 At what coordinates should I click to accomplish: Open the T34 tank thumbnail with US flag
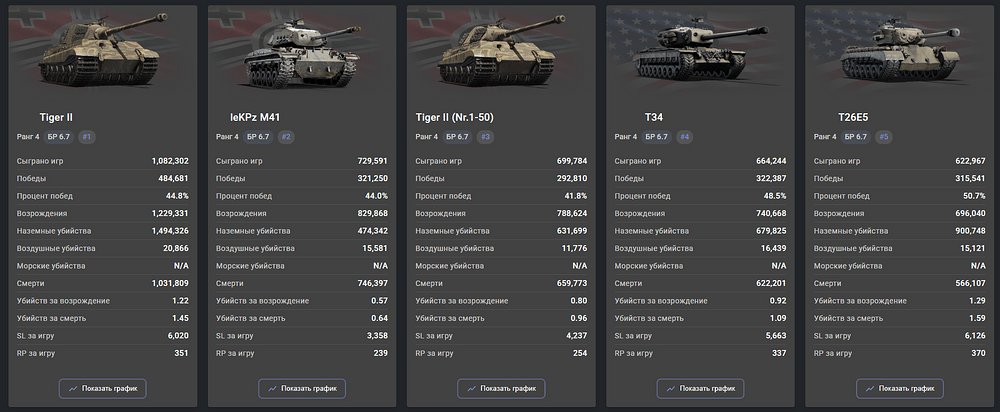click(x=699, y=50)
